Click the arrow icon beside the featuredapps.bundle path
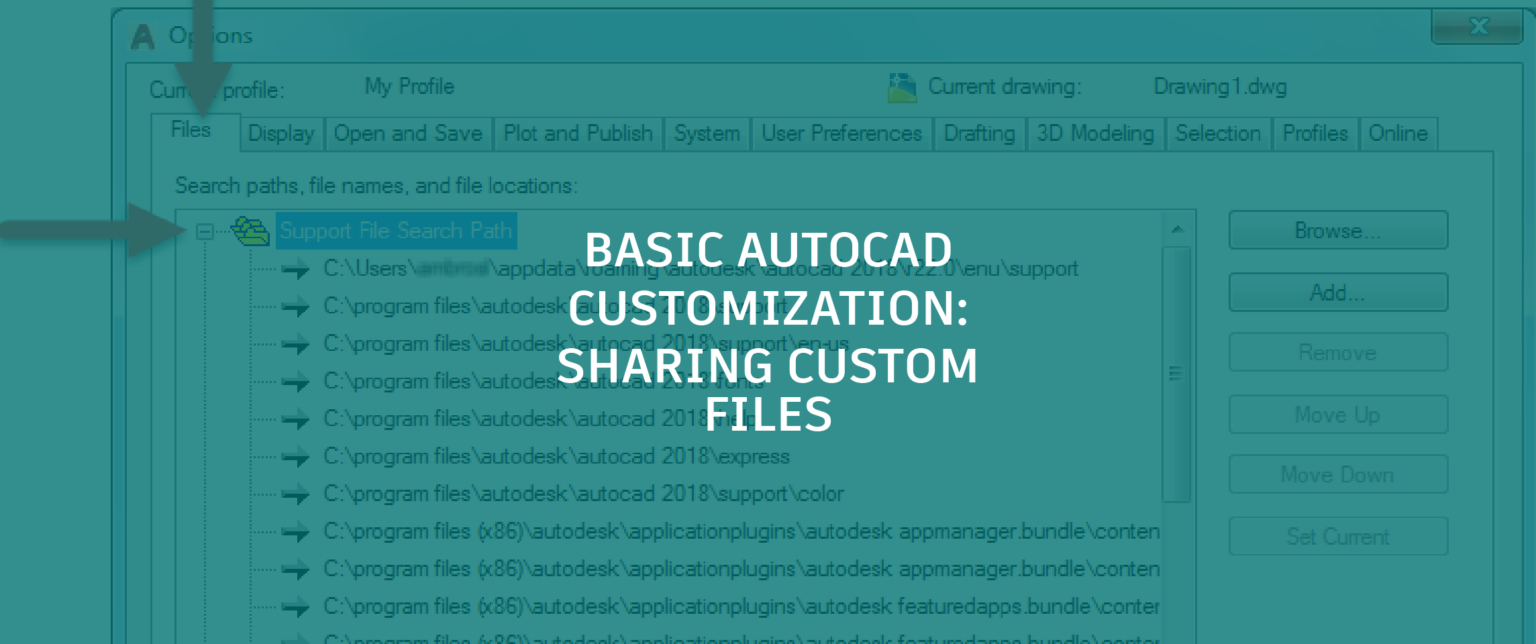 tap(296, 606)
